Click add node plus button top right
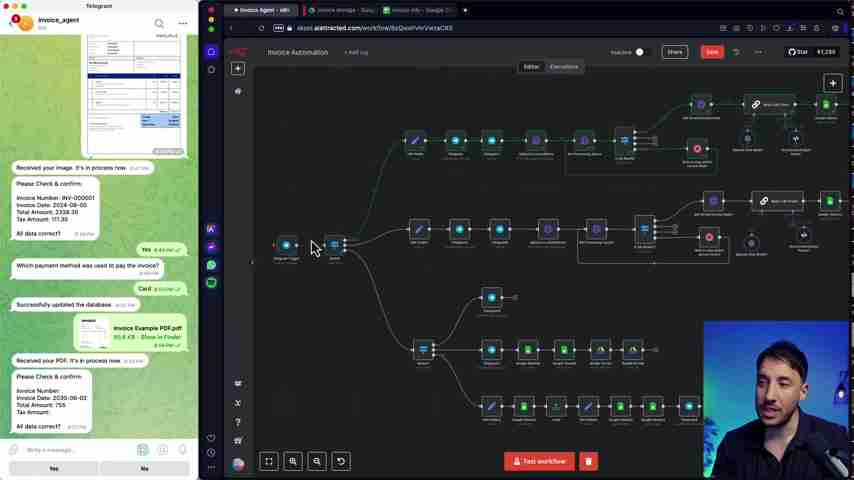Image resolution: width=854 pixels, height=480 pixels. click(x=832, y=83)
